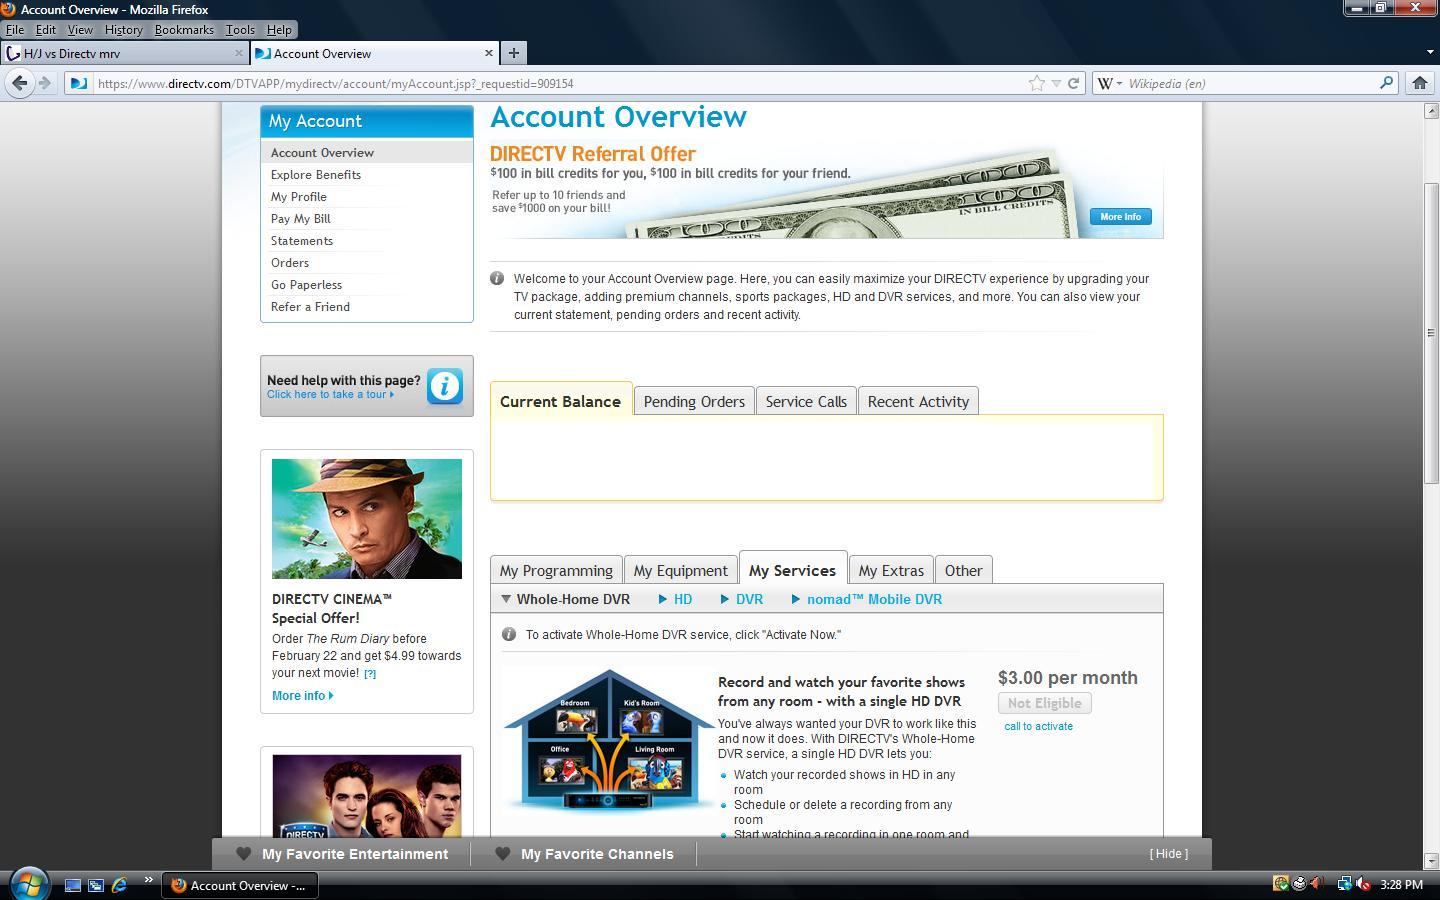Open Orders link in sidebar
Image resolution: width=1440 pixels, height=900 pixels.
coord(290,263)
